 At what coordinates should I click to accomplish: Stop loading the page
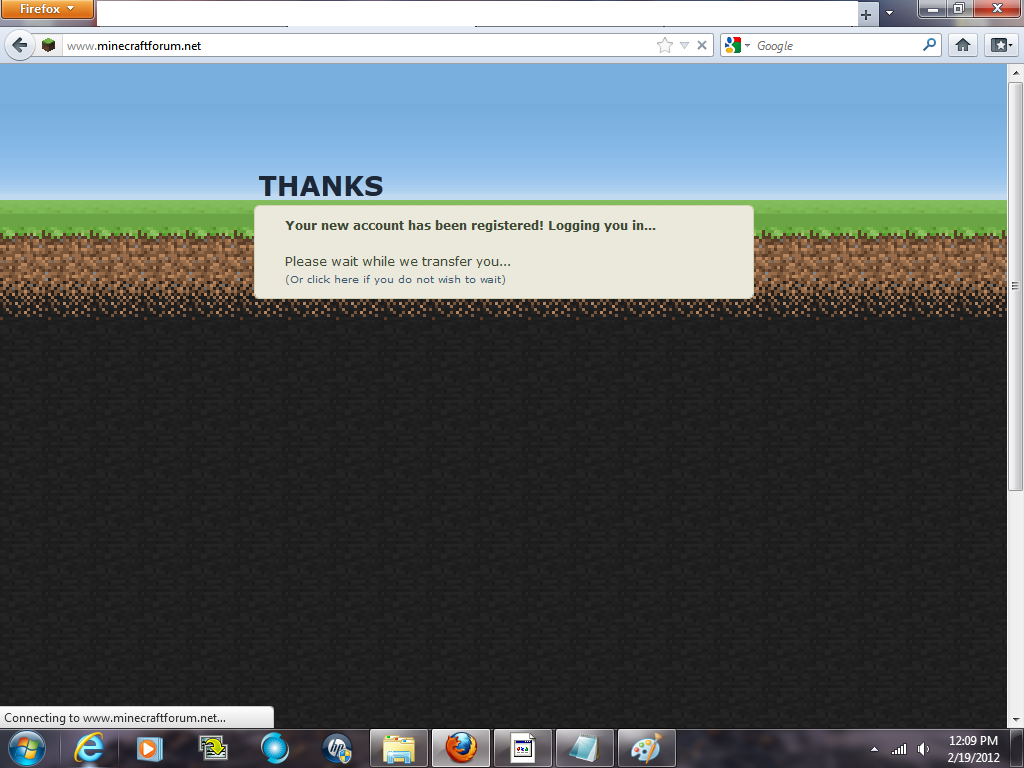click(x=702, y=45)
